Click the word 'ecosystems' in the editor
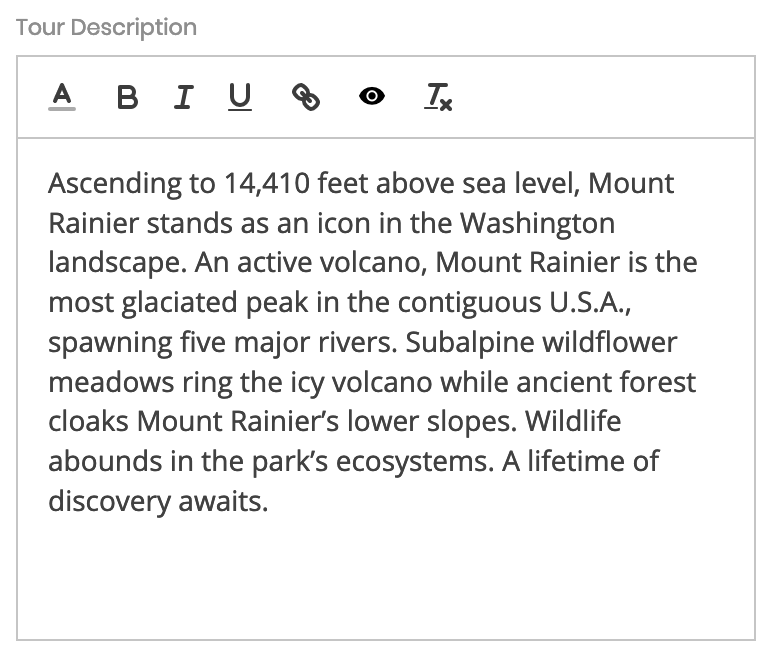This screenshot has height=660, width=784. pyautogui.click(x=411, y=462)
